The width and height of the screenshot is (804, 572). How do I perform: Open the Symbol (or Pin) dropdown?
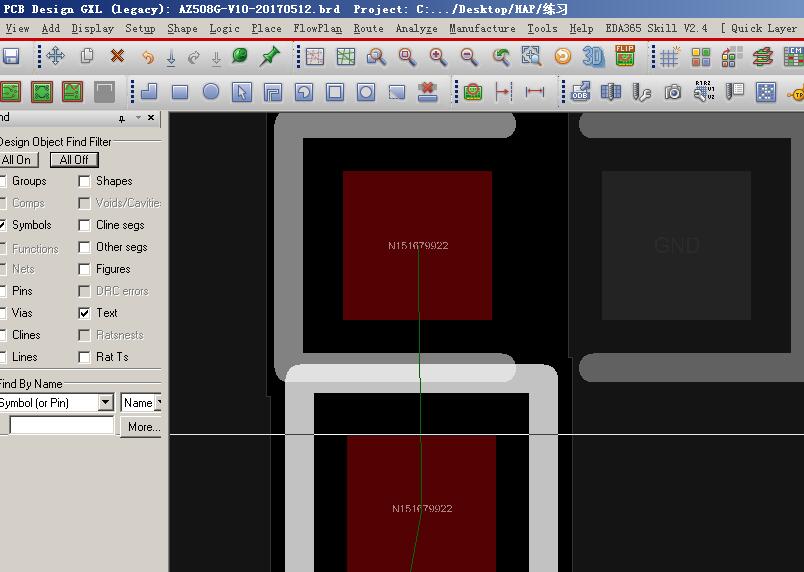click(105, 403)
